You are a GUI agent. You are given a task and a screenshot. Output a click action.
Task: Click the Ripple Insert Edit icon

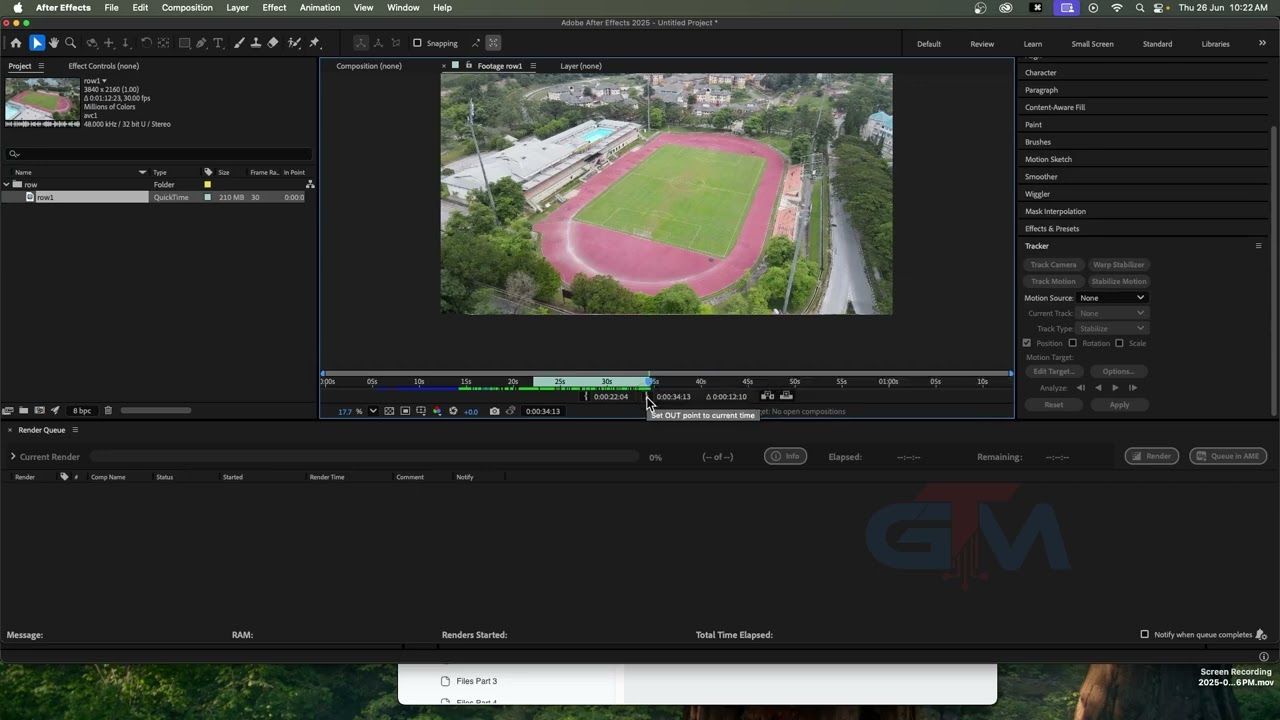[767, 396]
